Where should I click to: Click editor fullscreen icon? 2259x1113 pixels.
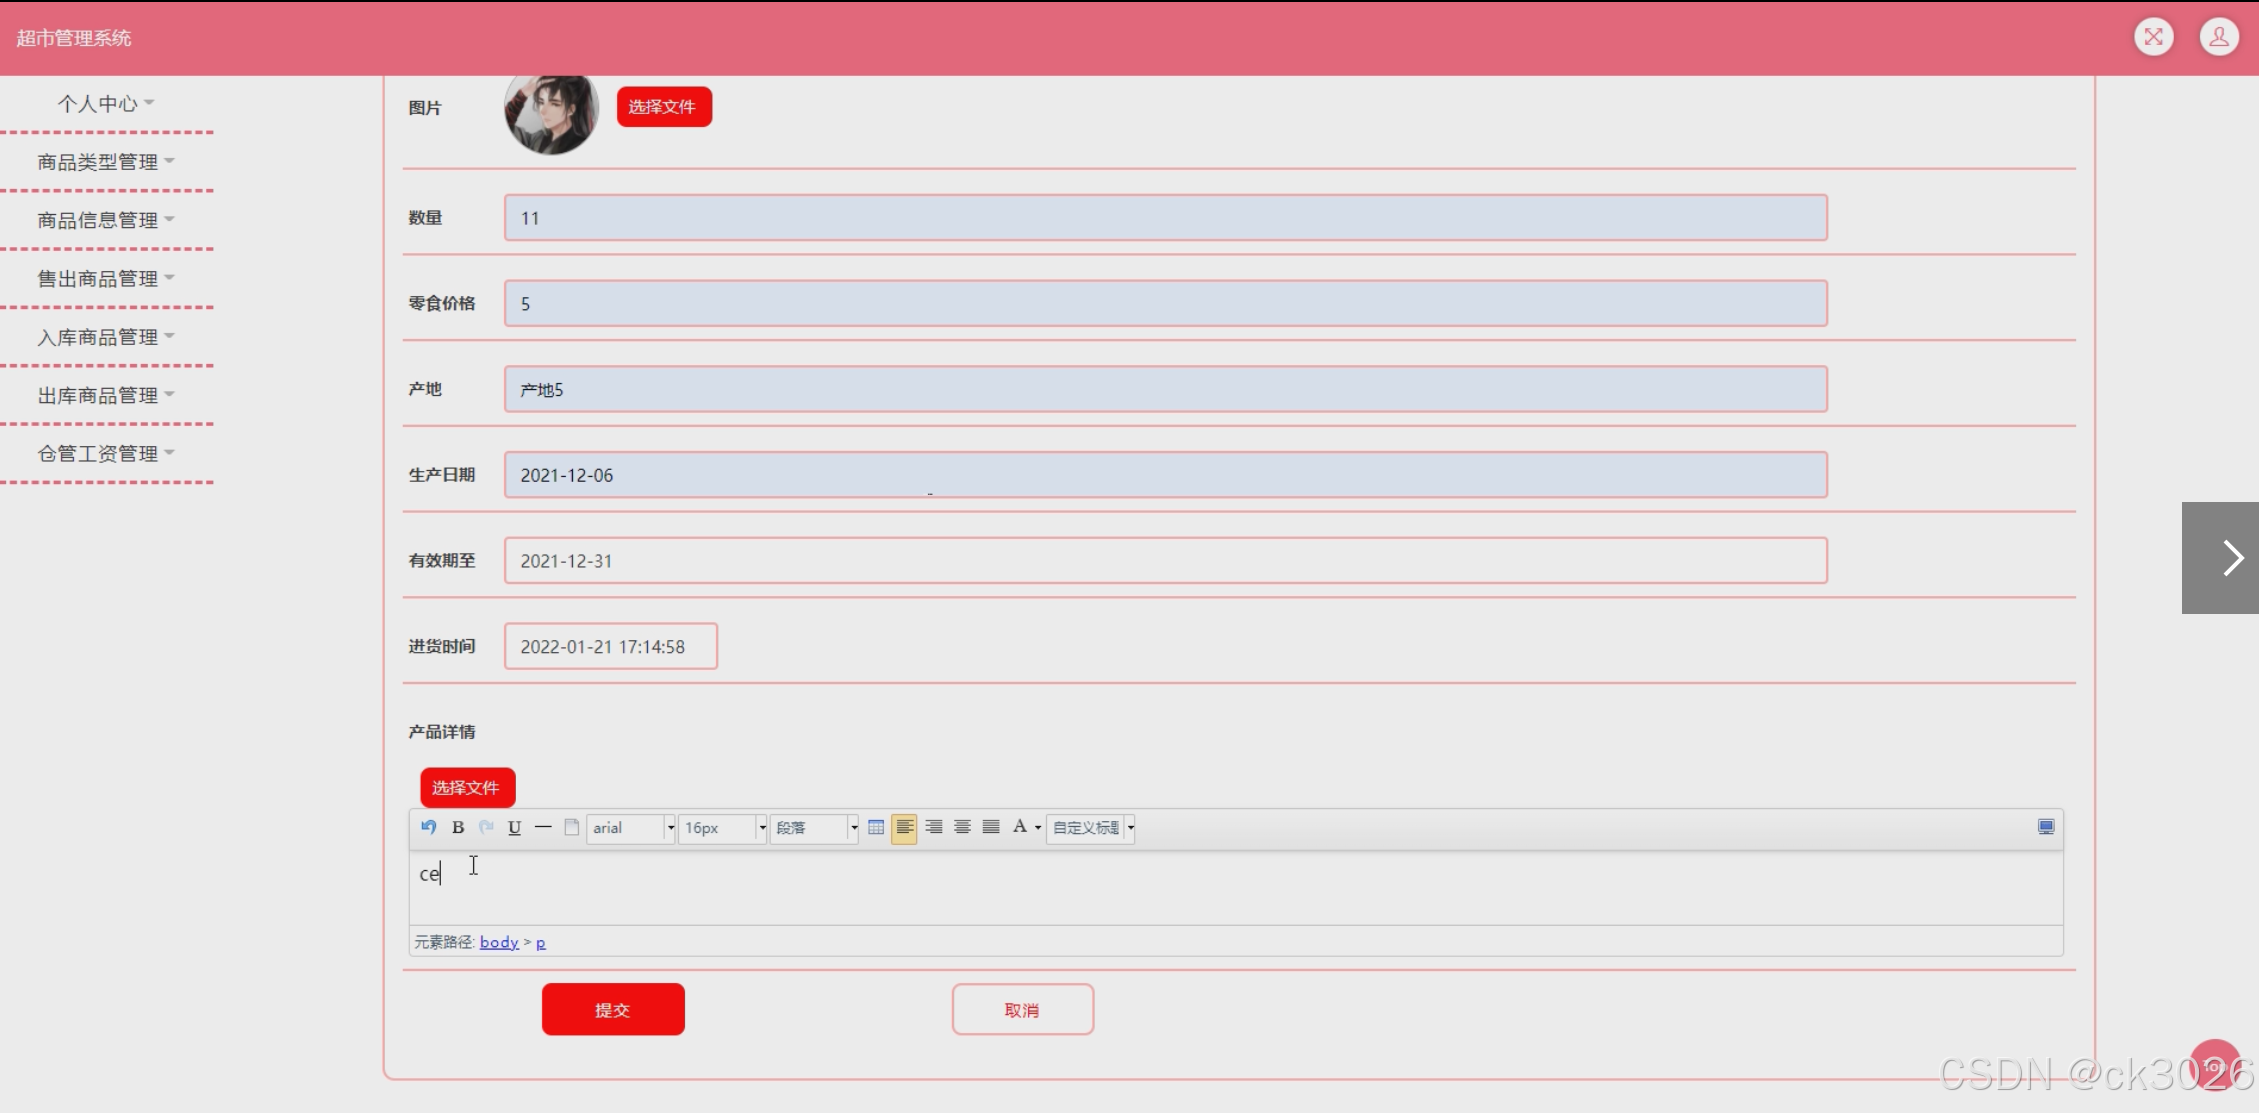click(x=2045, y=827)
